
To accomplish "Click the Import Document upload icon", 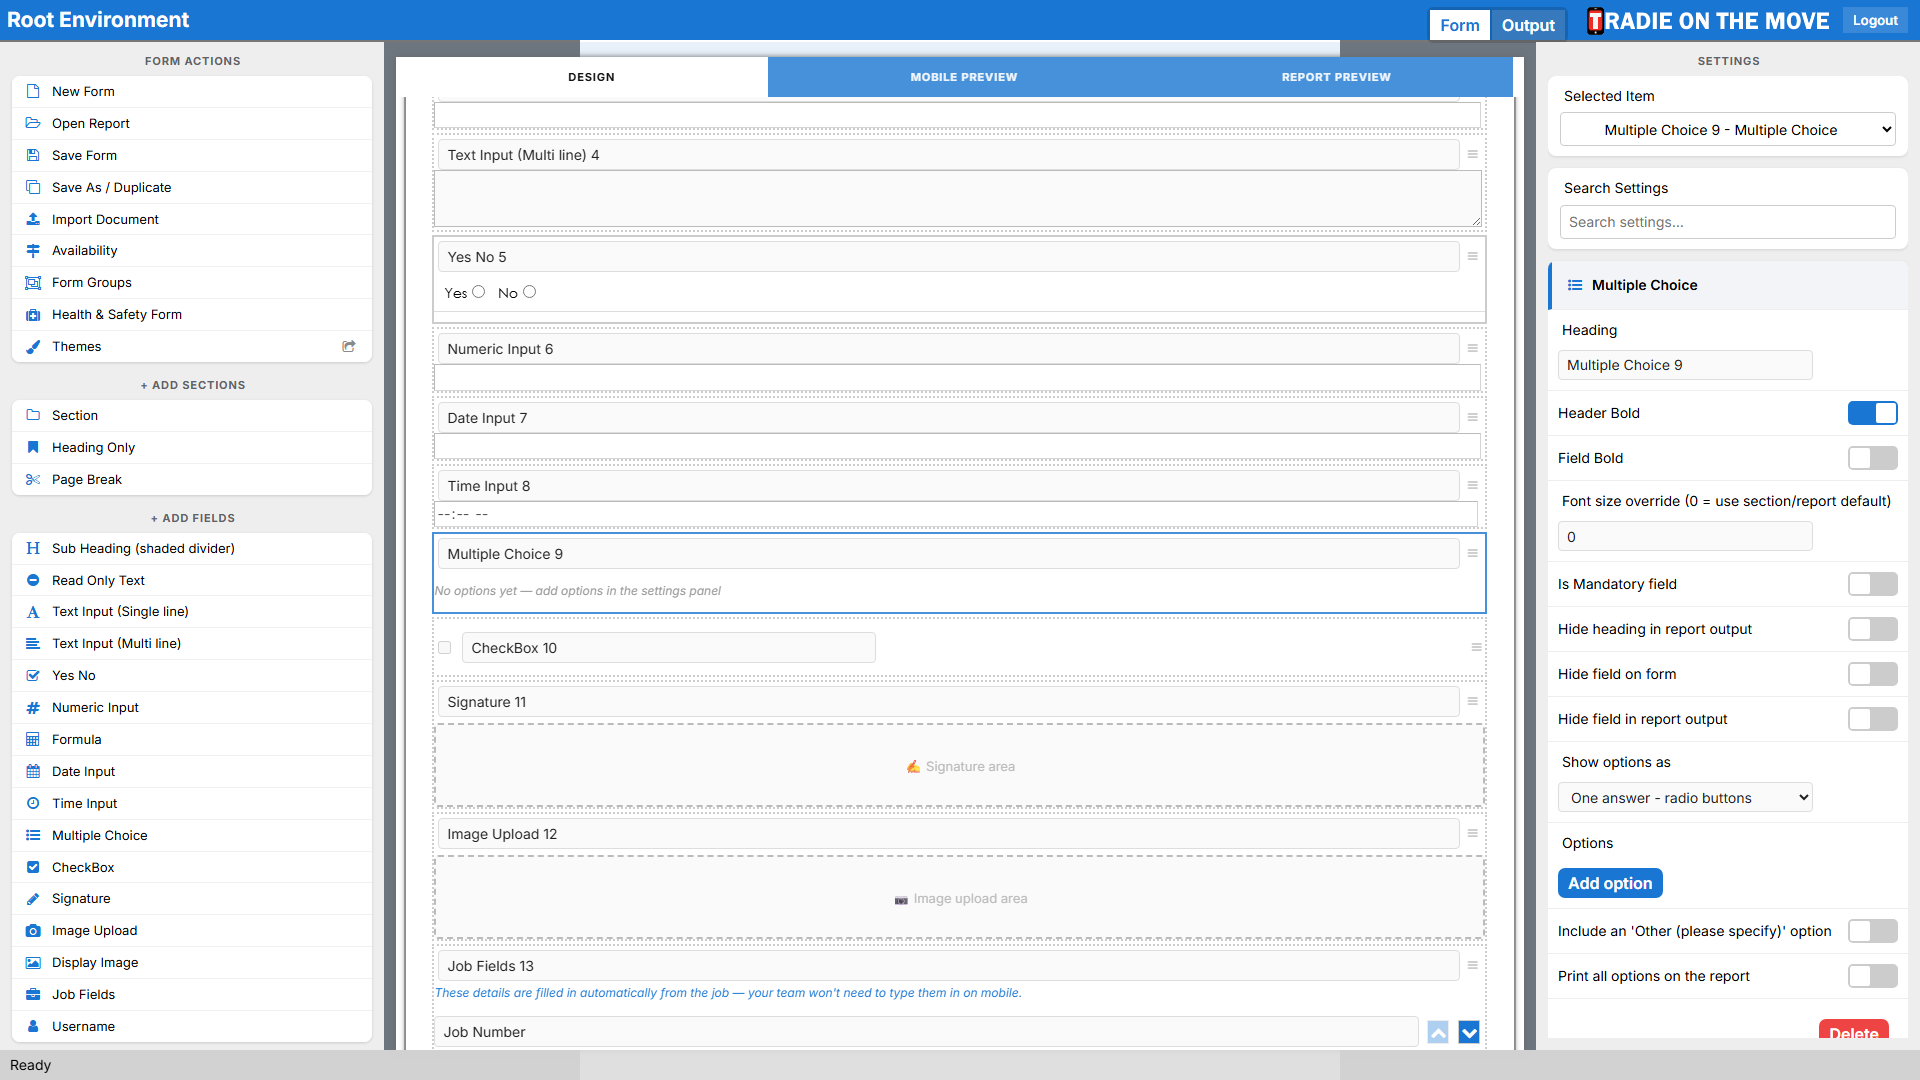I will [33, 219].
